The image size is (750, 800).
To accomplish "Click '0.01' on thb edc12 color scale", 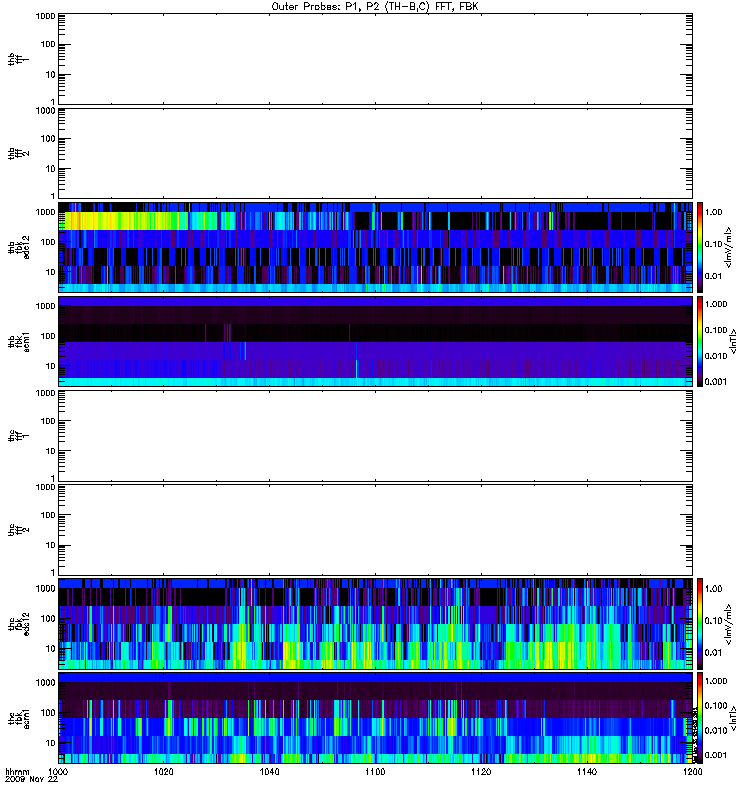I will pos(713,277).
